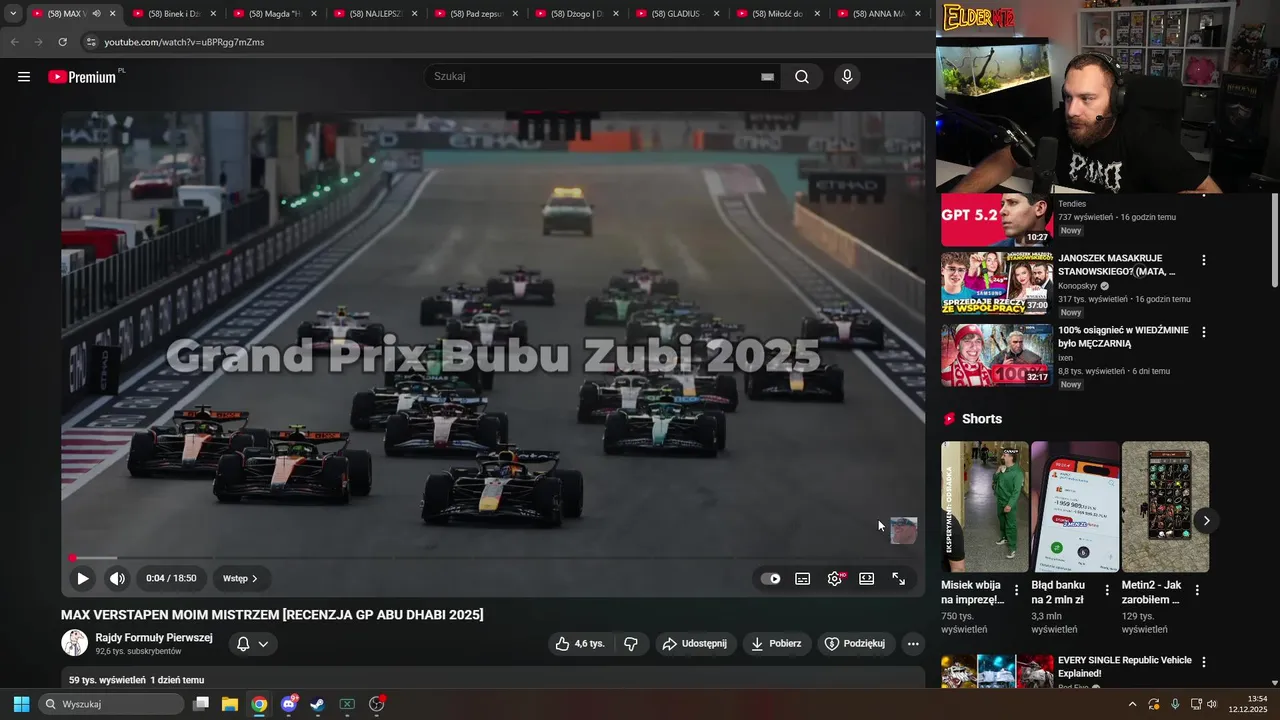The image size is (1280, 720).
Task: Close the 'Dżogo' browser tab
Action: [616, 14]
